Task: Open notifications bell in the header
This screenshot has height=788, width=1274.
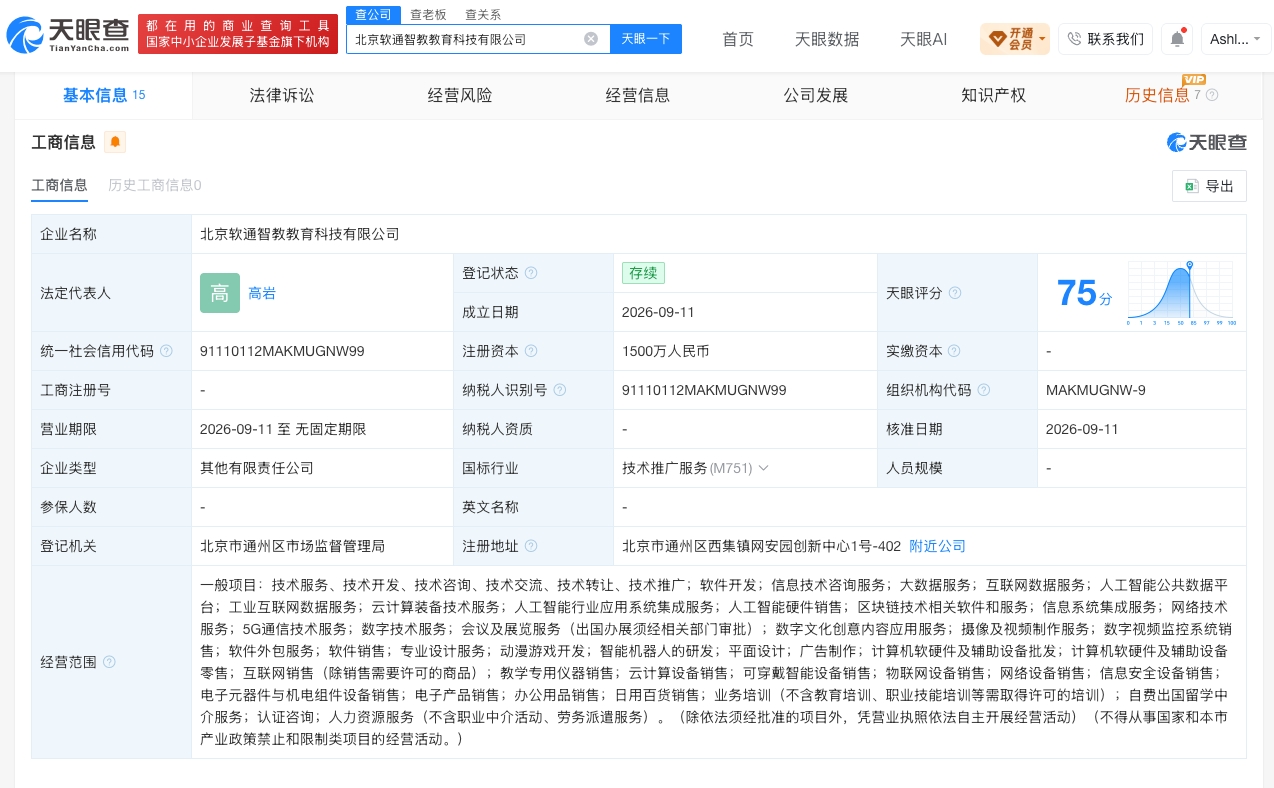Action: [x=1177, y=39]
